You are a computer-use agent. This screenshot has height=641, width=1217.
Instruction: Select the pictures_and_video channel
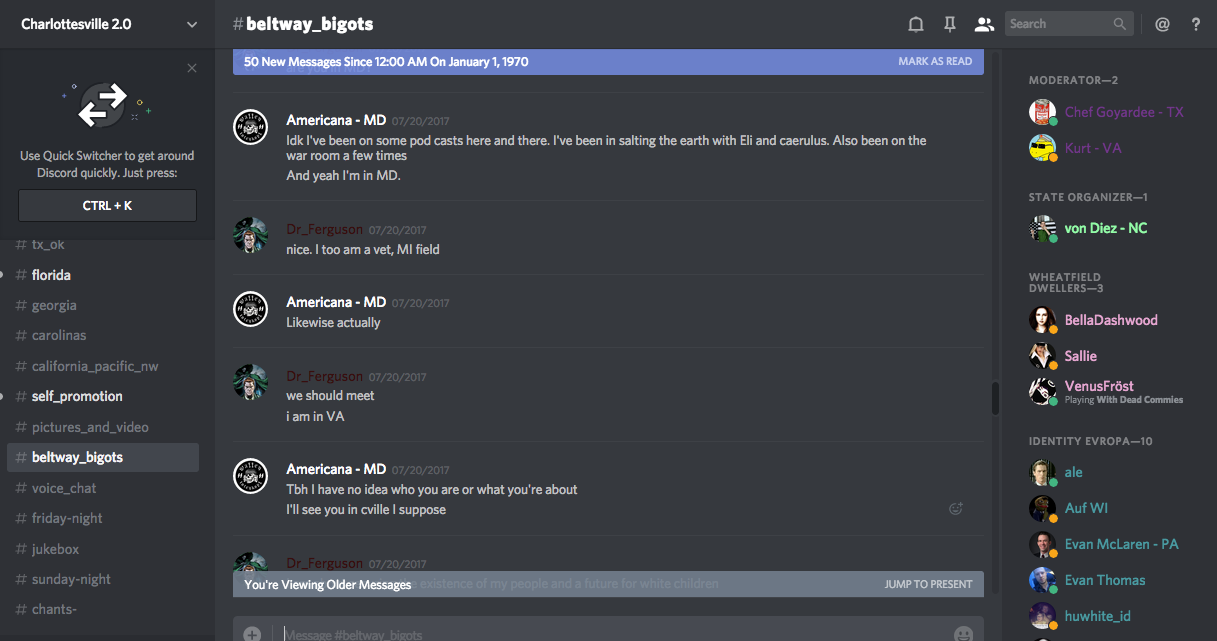tap(90, 427)
